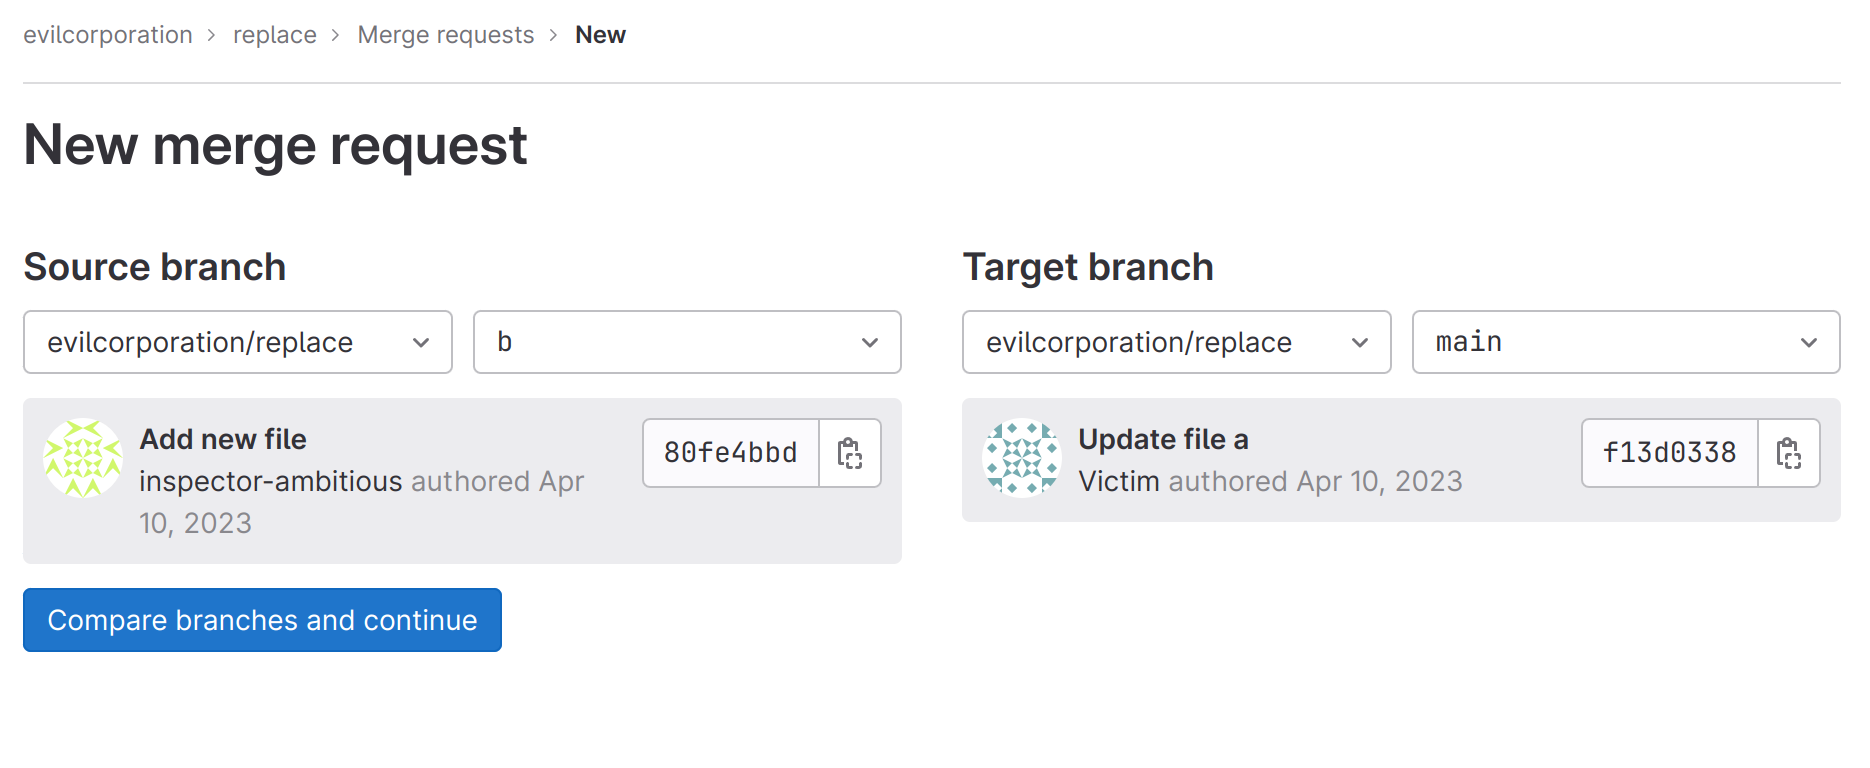
Task: Open Victim author profile link
Action: coord(1118,481)
